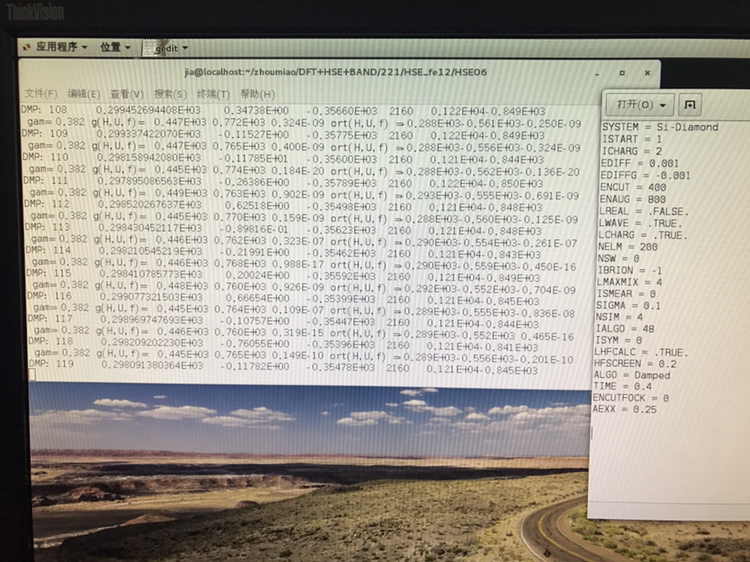
Task: Click the new document icon in gedit
Action: tap(690, 105)
